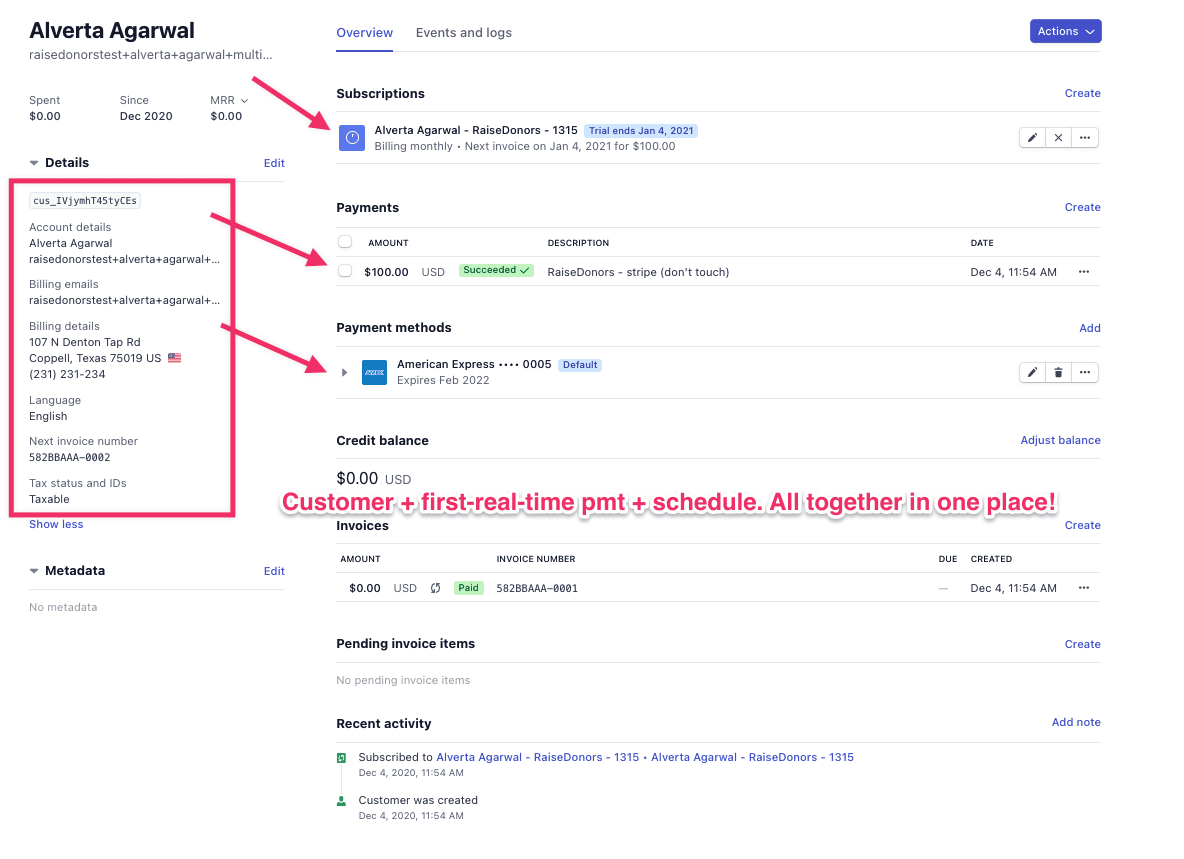Click the DUE column header in Invoices
The image size is (1184, 859).
948,559
